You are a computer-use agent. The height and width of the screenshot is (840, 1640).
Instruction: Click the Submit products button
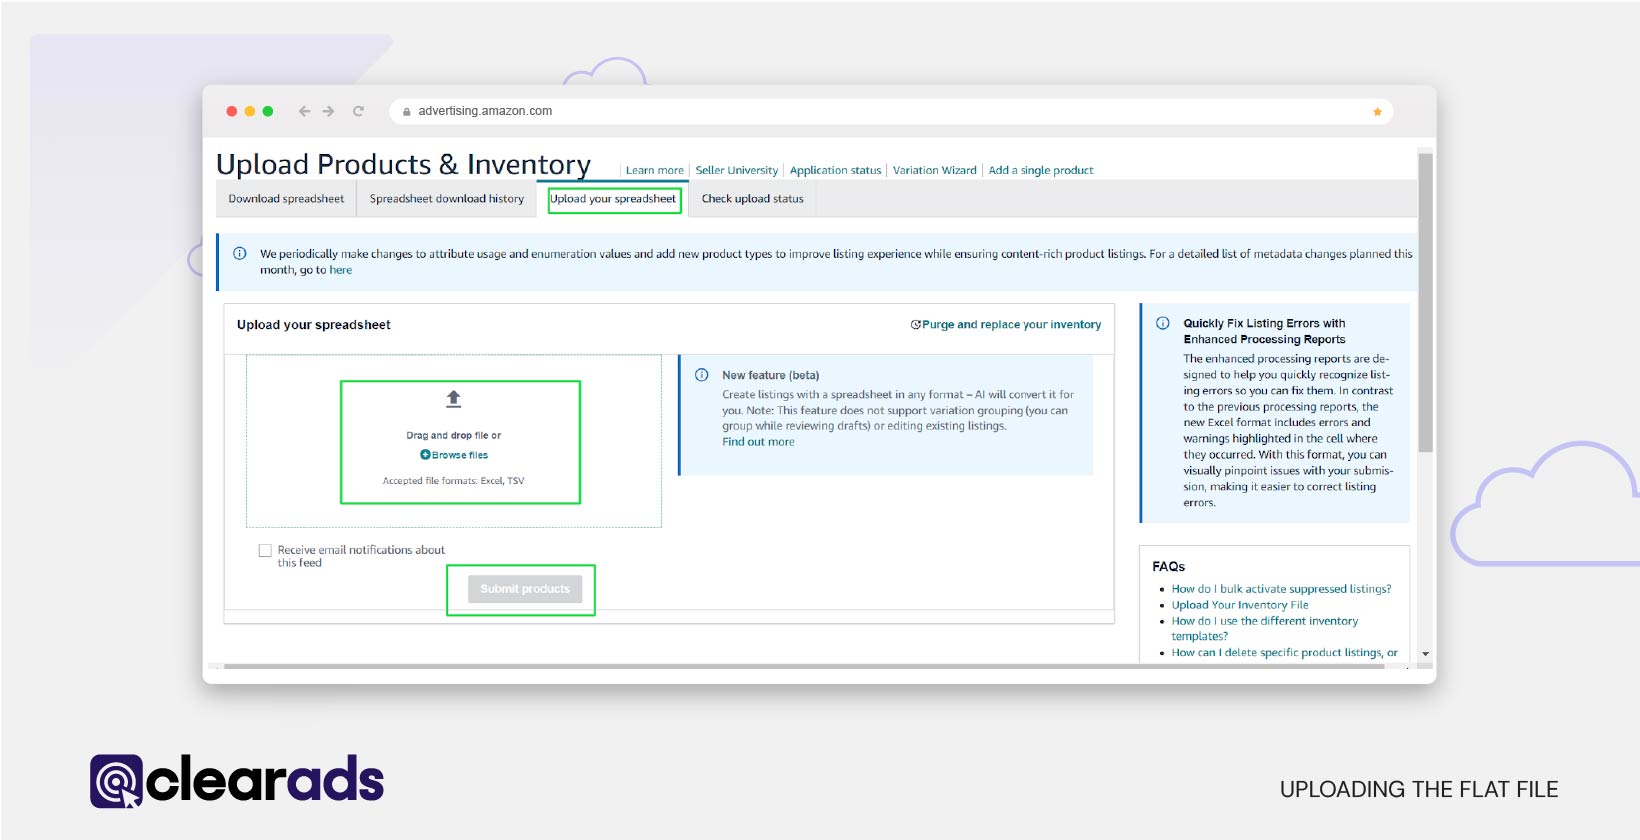click(525, 589)
